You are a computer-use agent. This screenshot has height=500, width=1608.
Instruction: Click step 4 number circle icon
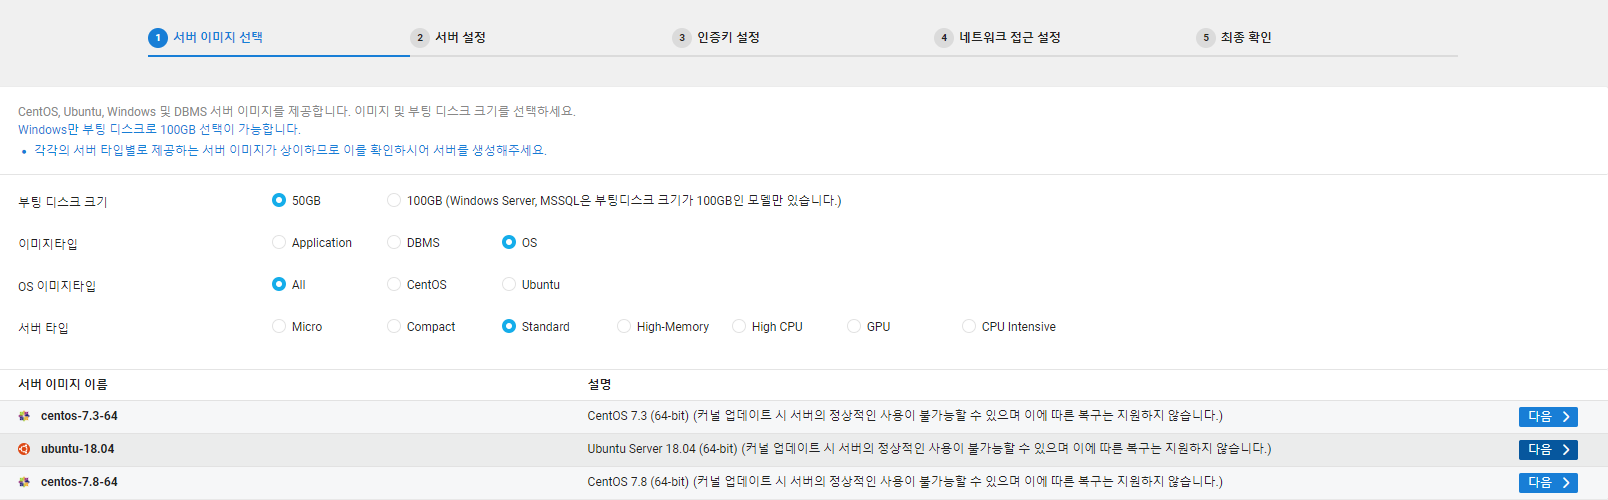944,38
